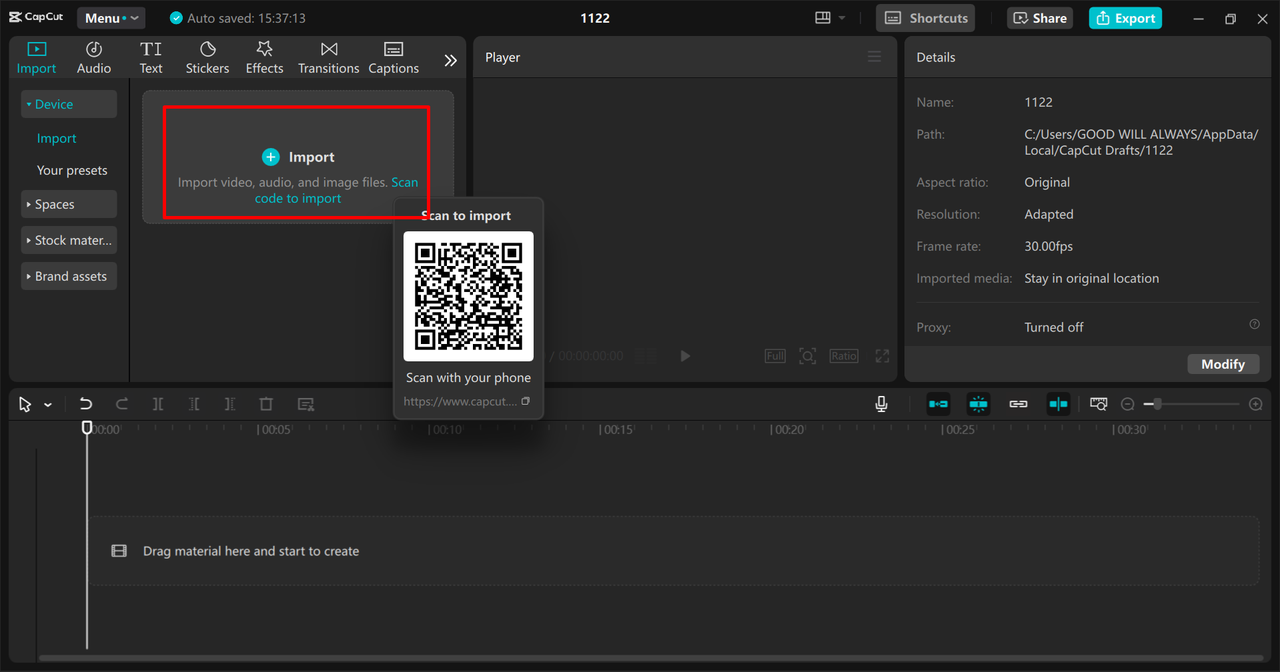Open the select tool dropdown arrow
Image resolution: width=1280 pixels, height=672 pixels.
tap(47, 405)
